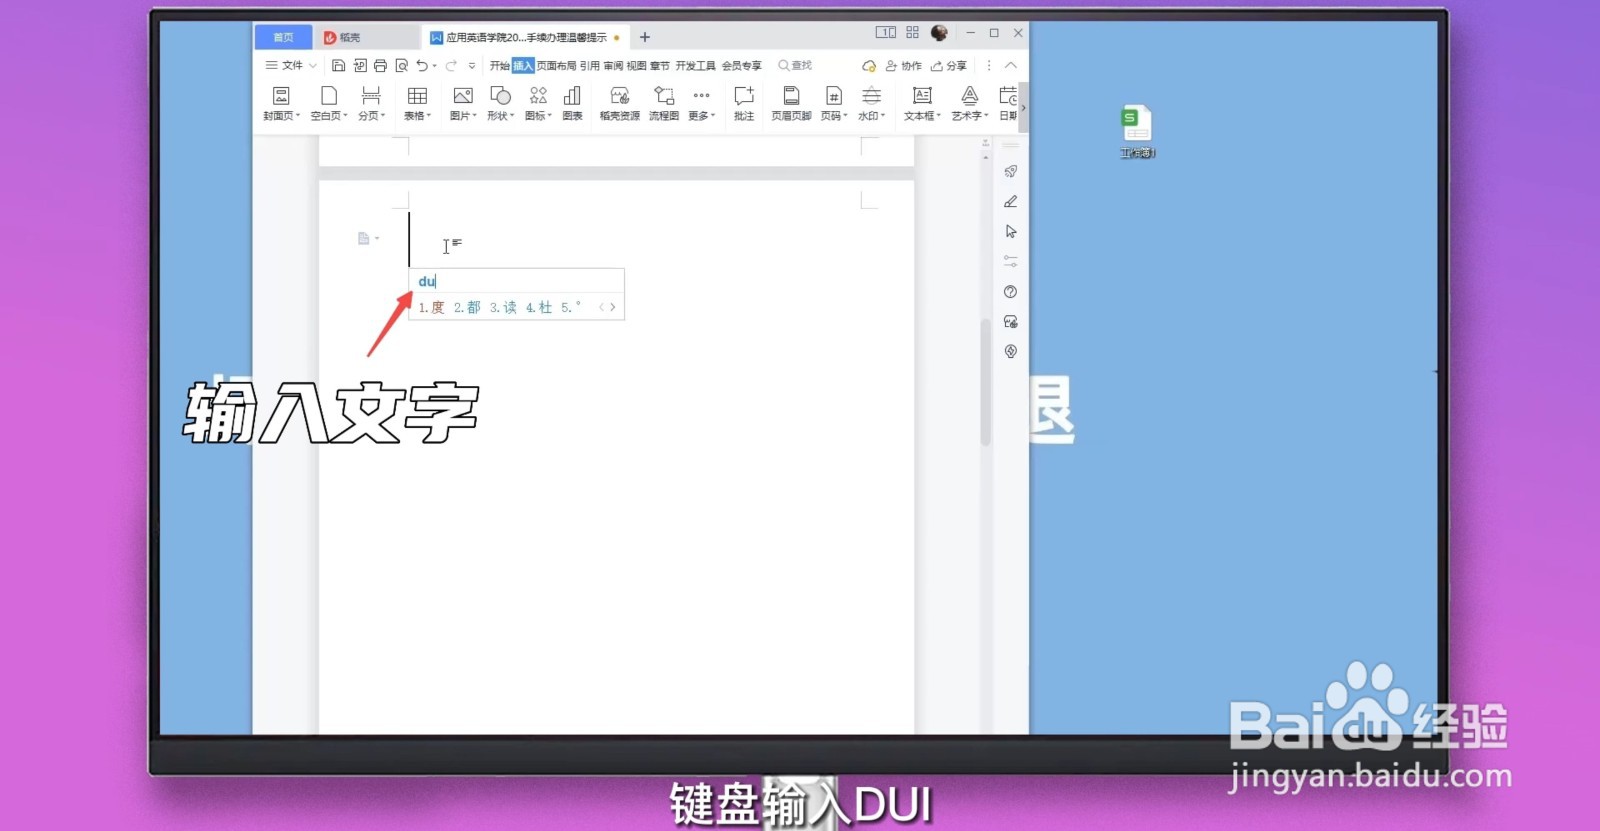The height and width of the screenshot is (831, 1600).
Task: Open the 引用 ribbon tab
Action: (x=590, y=65)
